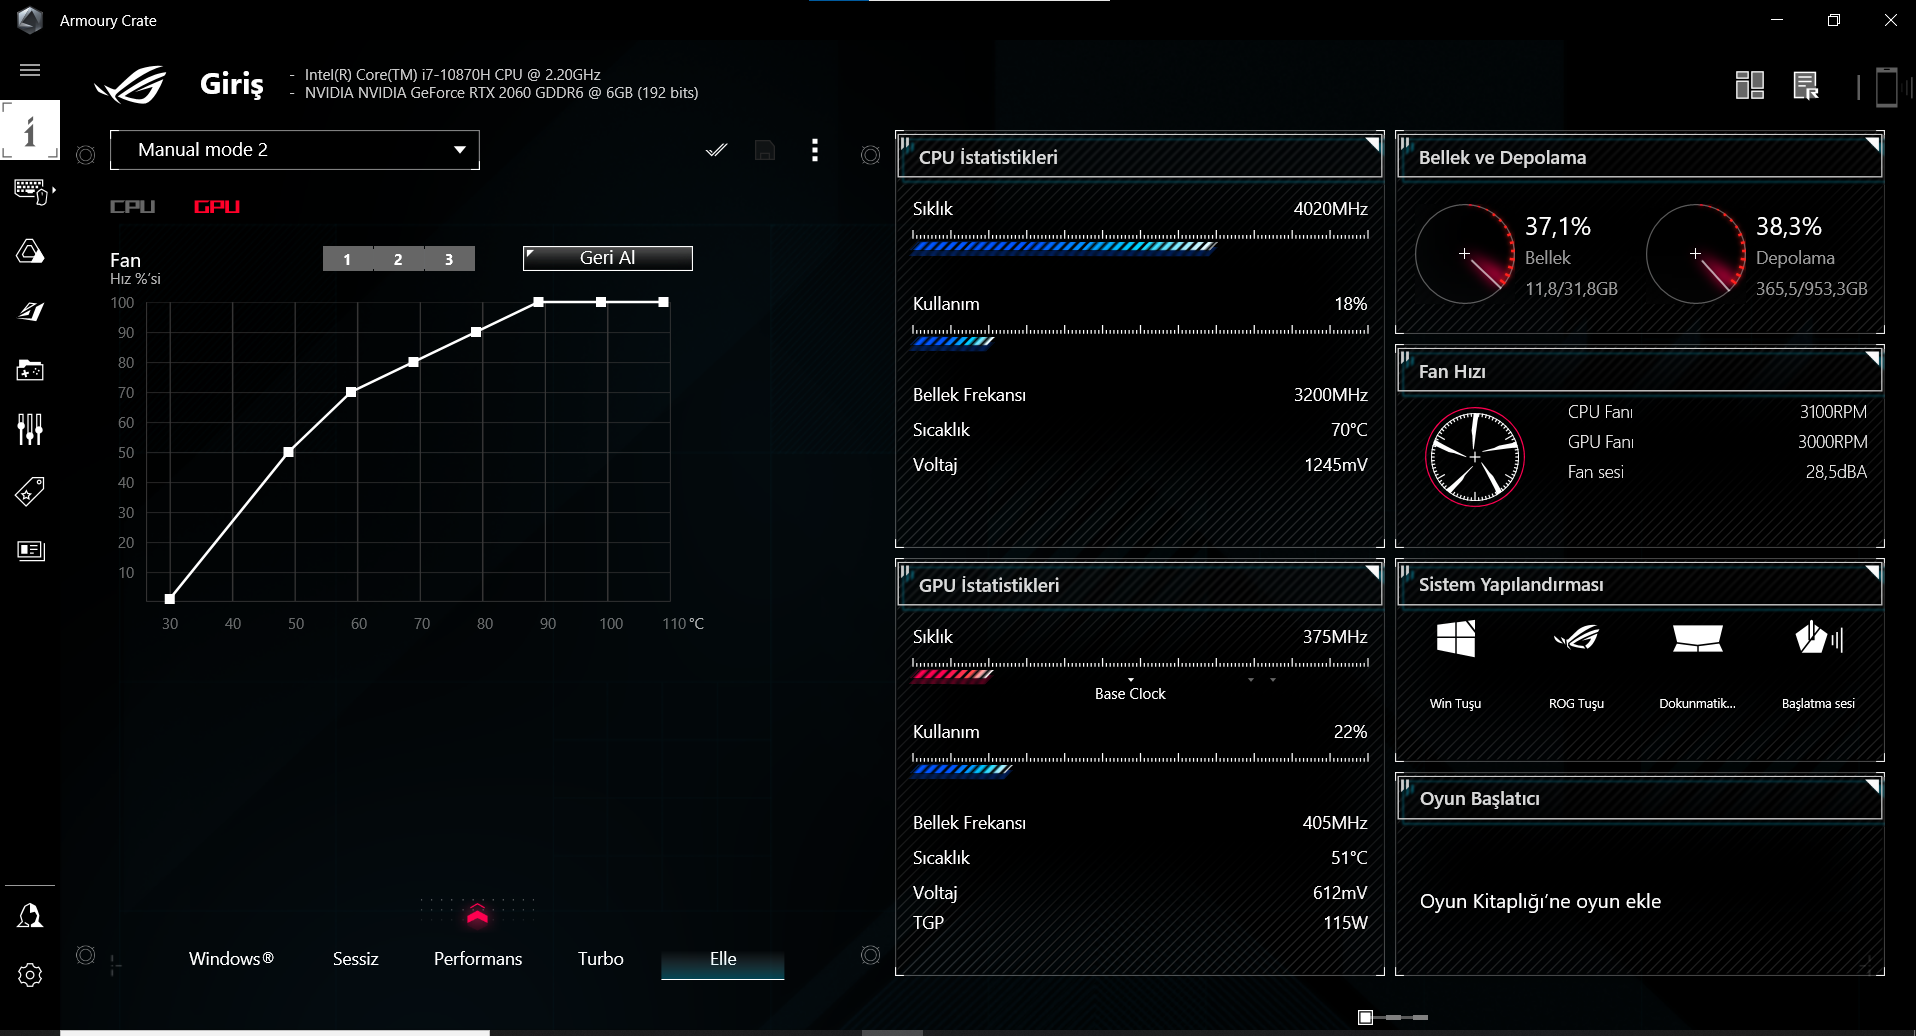Open the User Center profile icon
The height and width of the screenshot is (1036, 1916).
30,916
